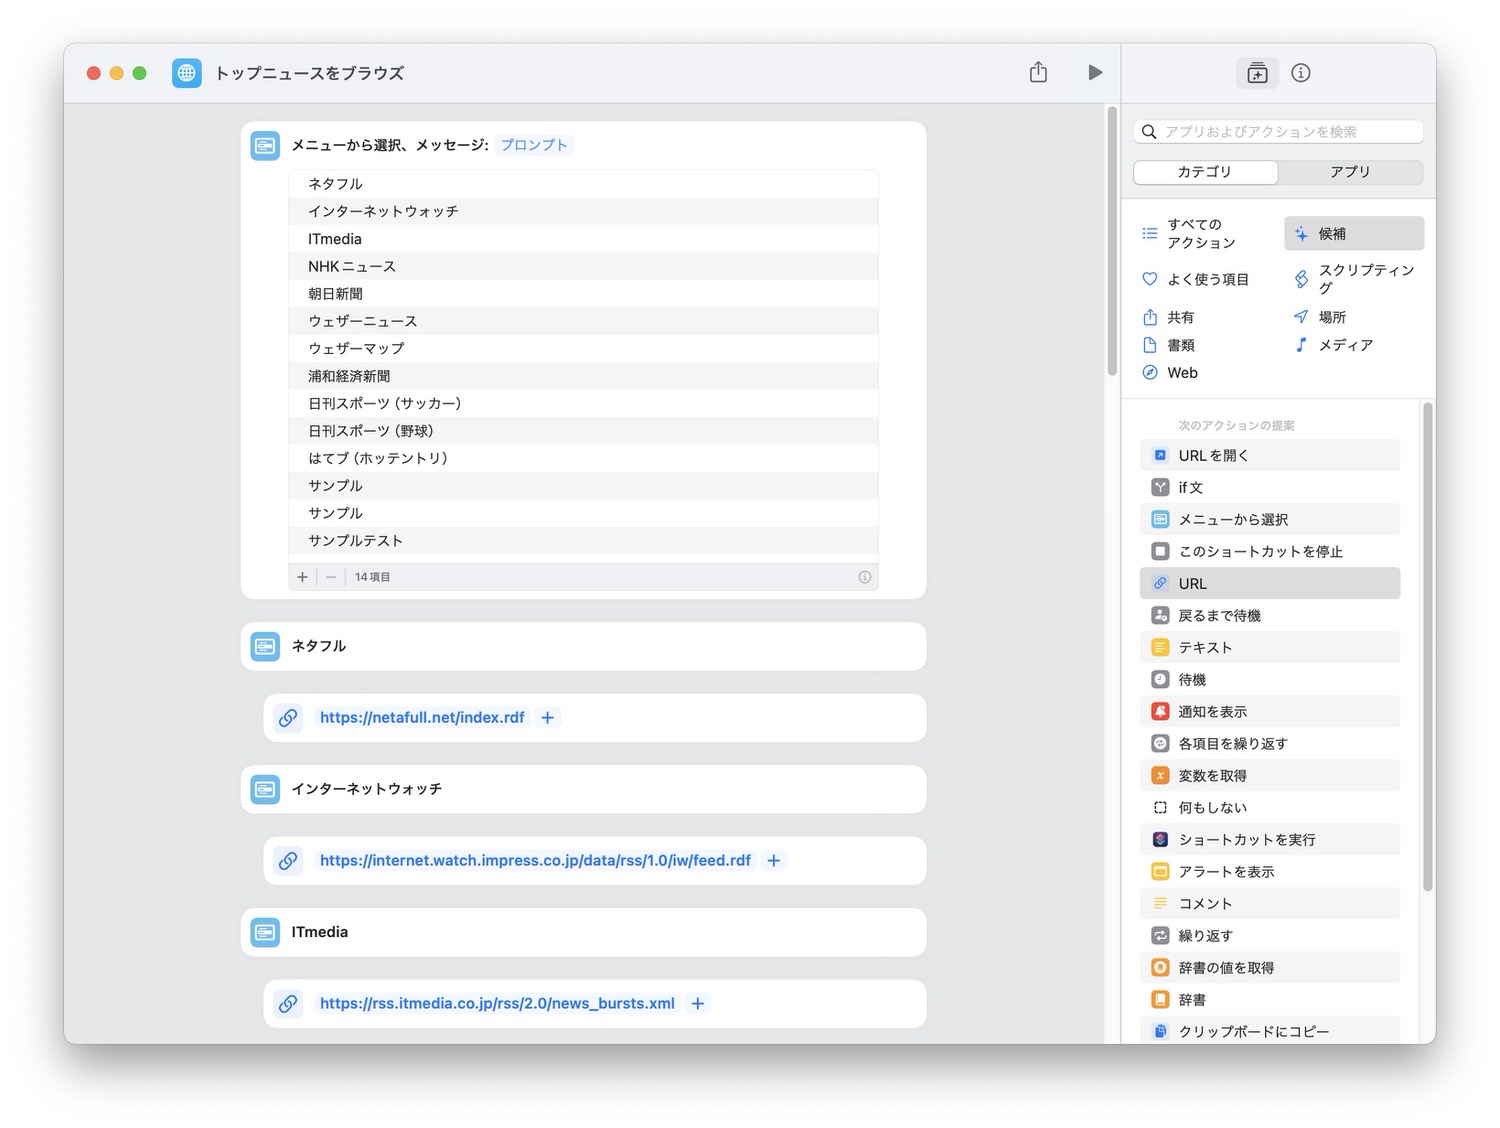
Task: Click the プロンプト message field
Action: [x=534, y=145]
